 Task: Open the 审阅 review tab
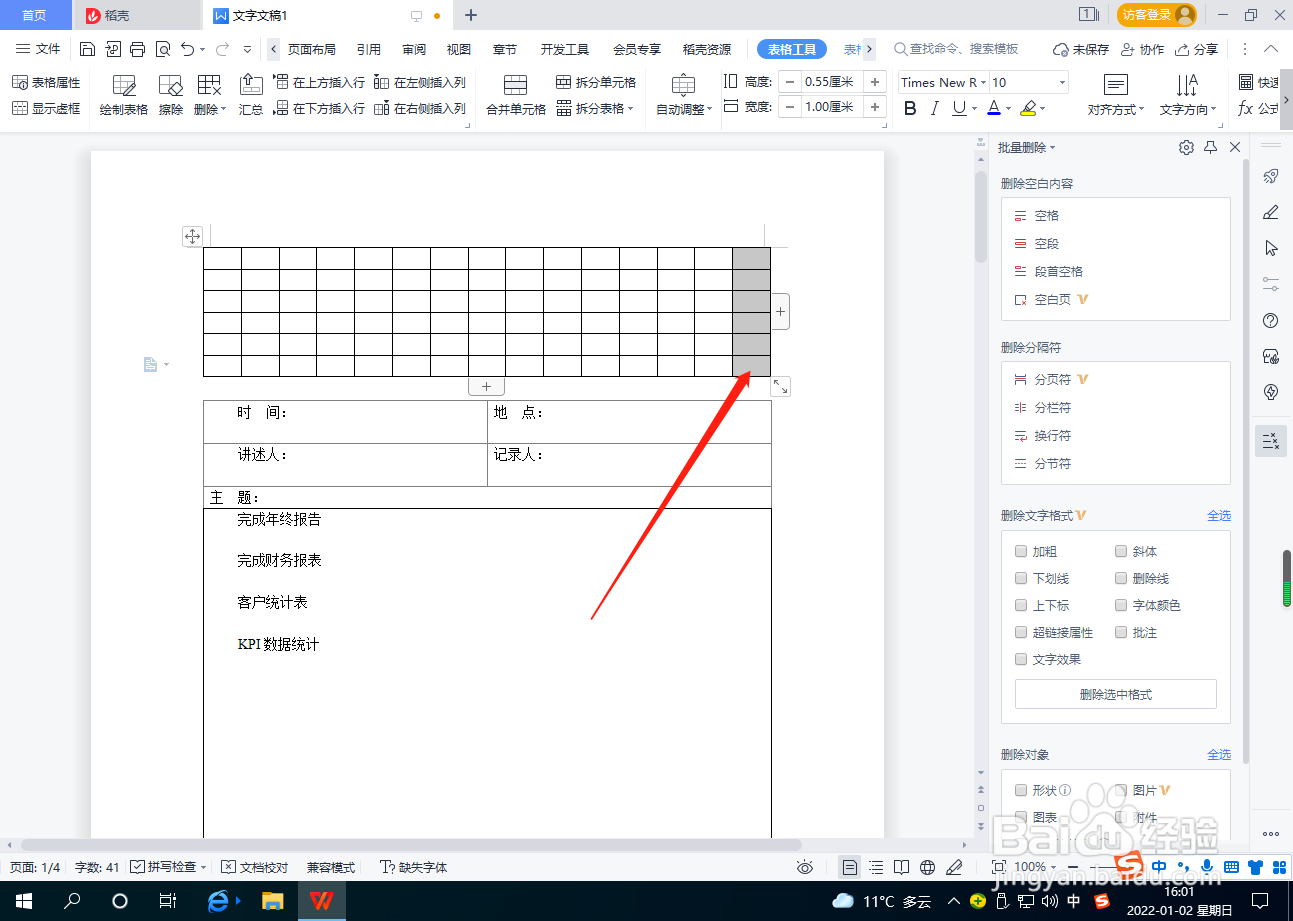414,48
